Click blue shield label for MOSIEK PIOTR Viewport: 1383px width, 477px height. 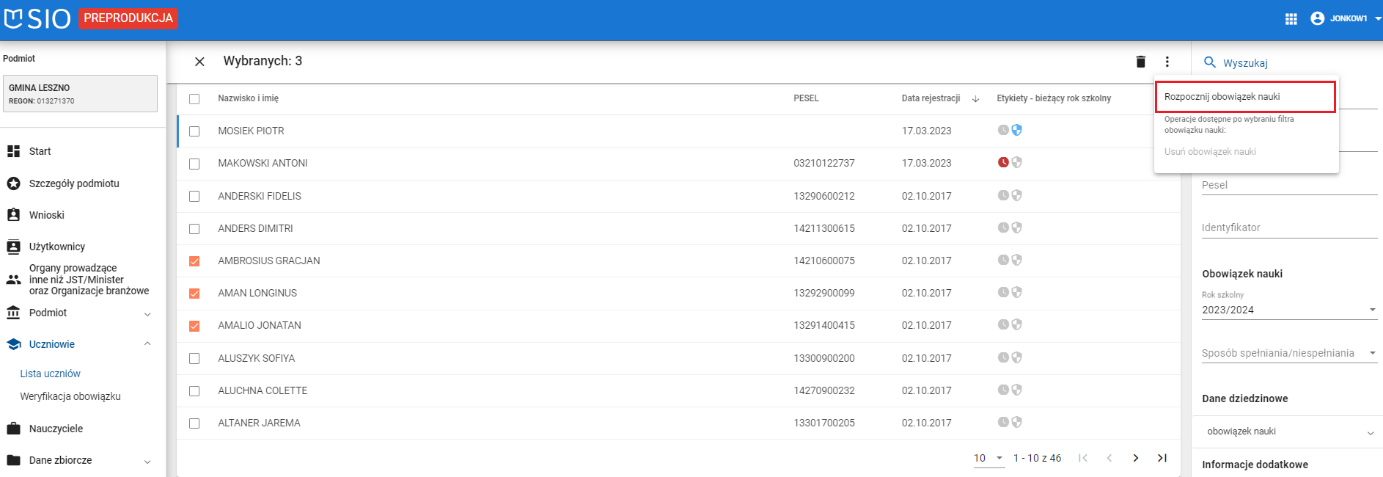(1017, 130)
